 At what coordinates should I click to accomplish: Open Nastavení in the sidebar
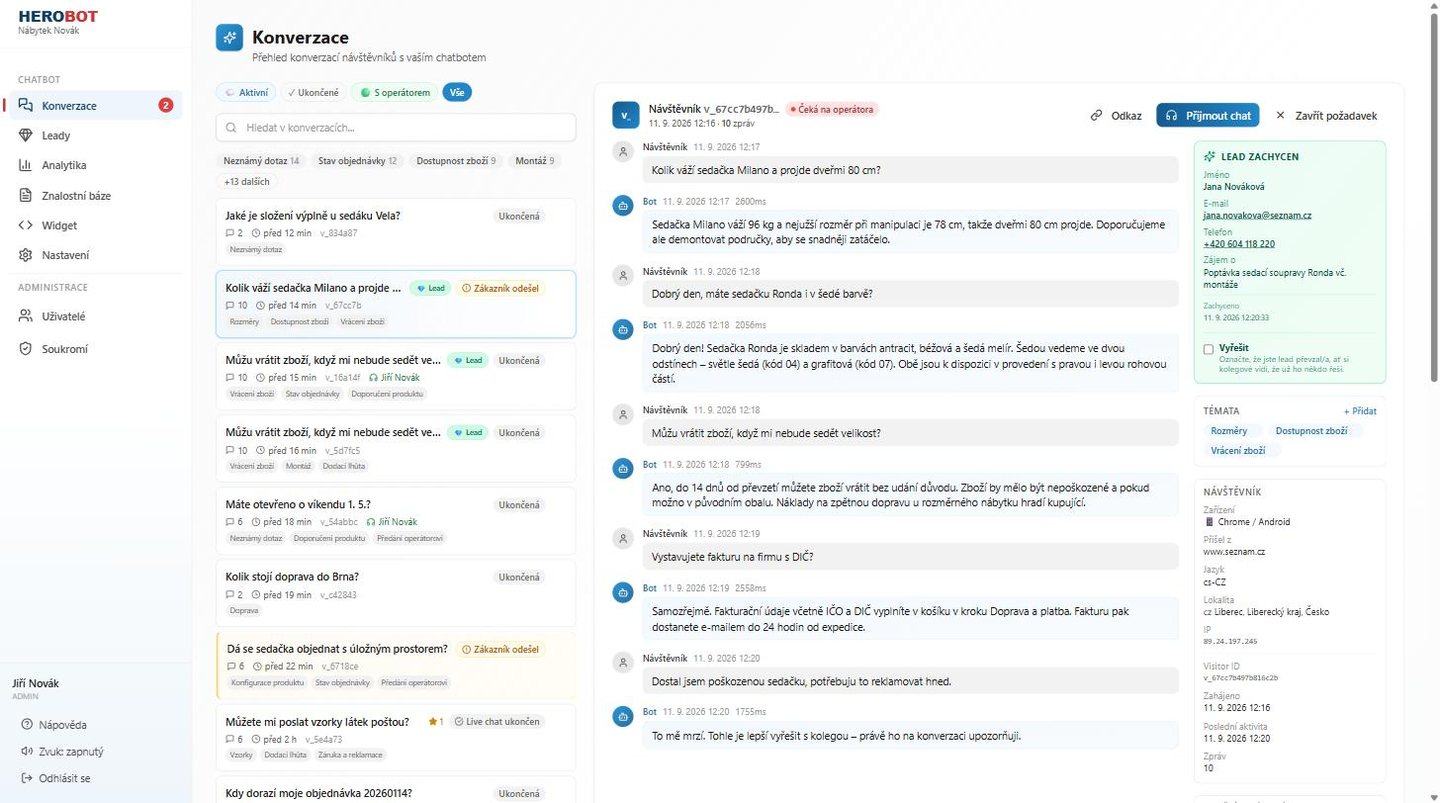96,255
